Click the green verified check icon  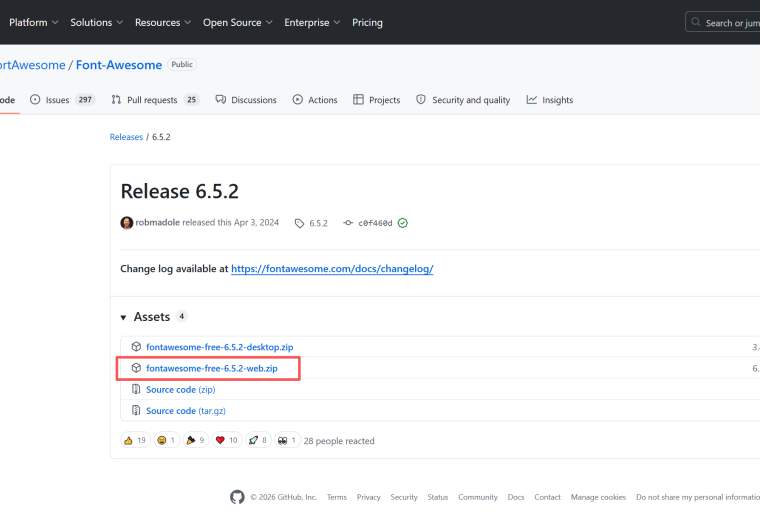point(403,223)
